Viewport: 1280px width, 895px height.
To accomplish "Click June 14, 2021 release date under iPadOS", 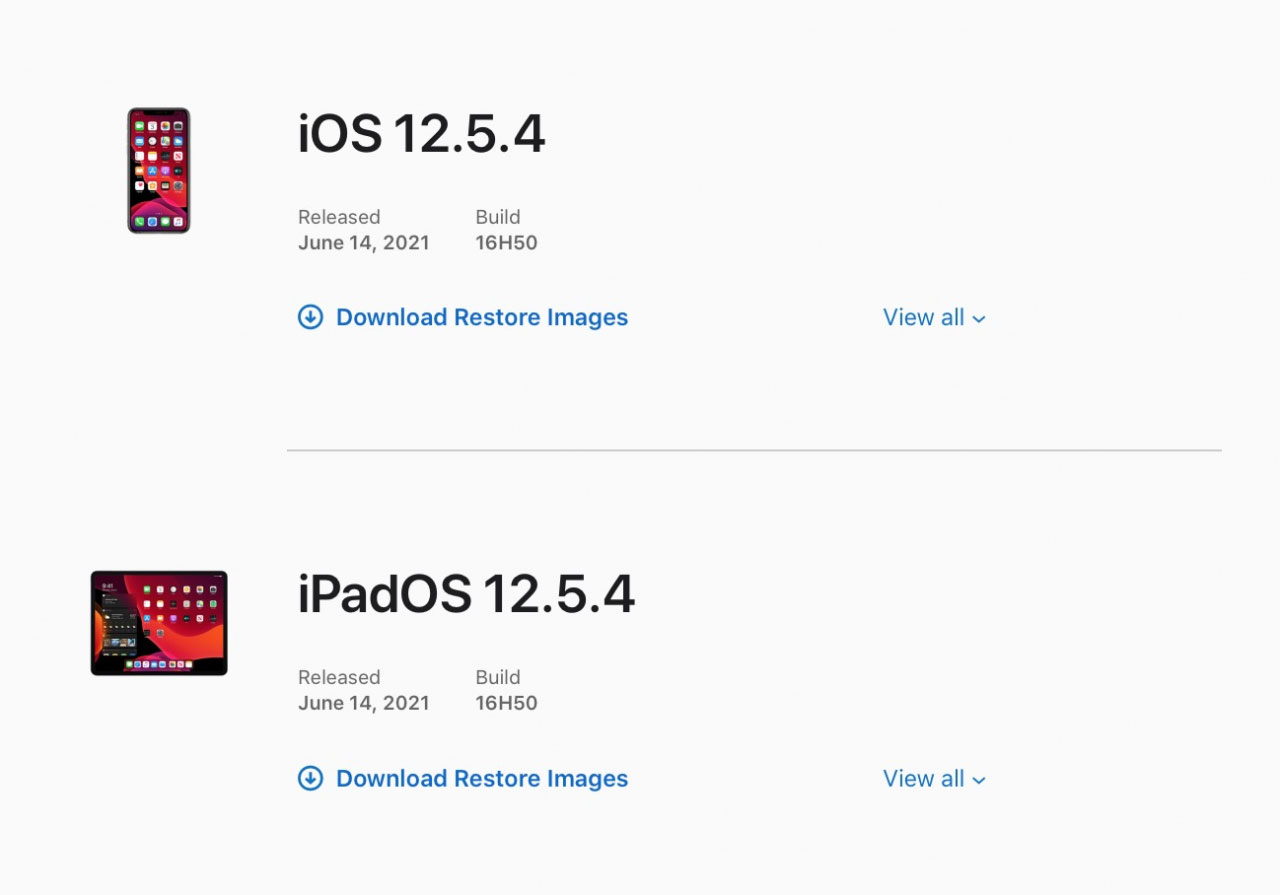I will coord(364,703).
